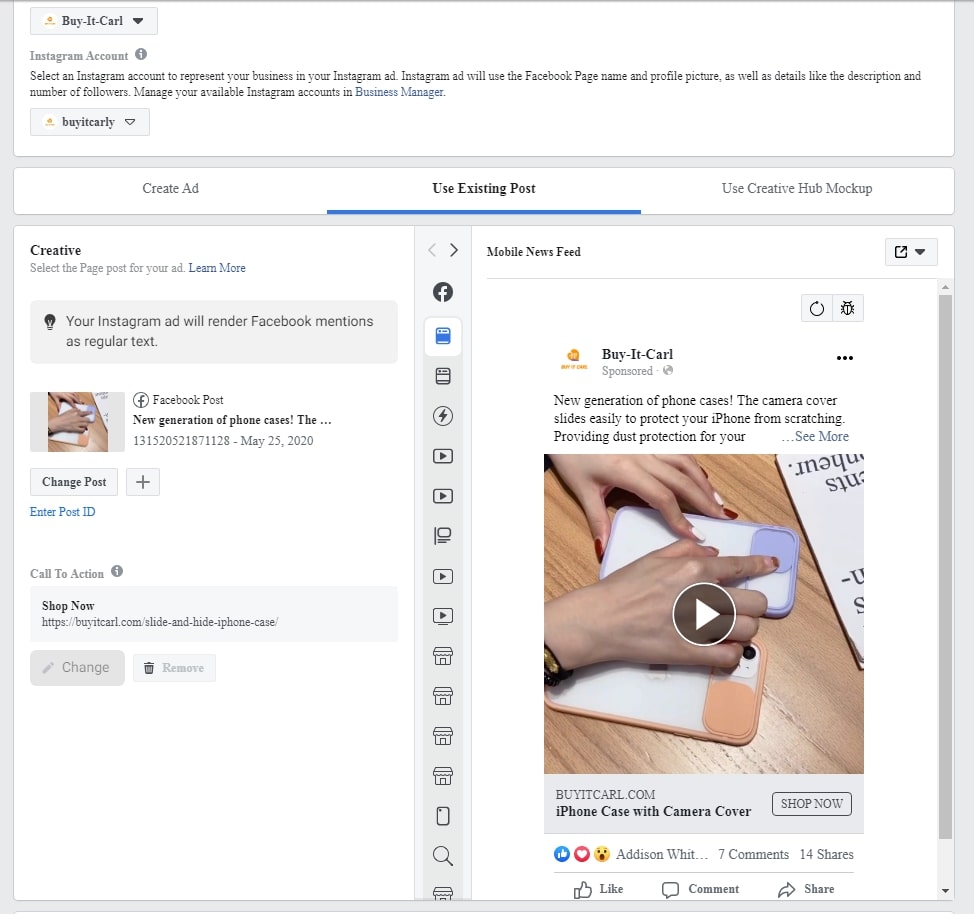Viewport: 974px width, 914px height.
Task: Open the Buy-It-Carl page dropdown
Action: coord(94,20)
